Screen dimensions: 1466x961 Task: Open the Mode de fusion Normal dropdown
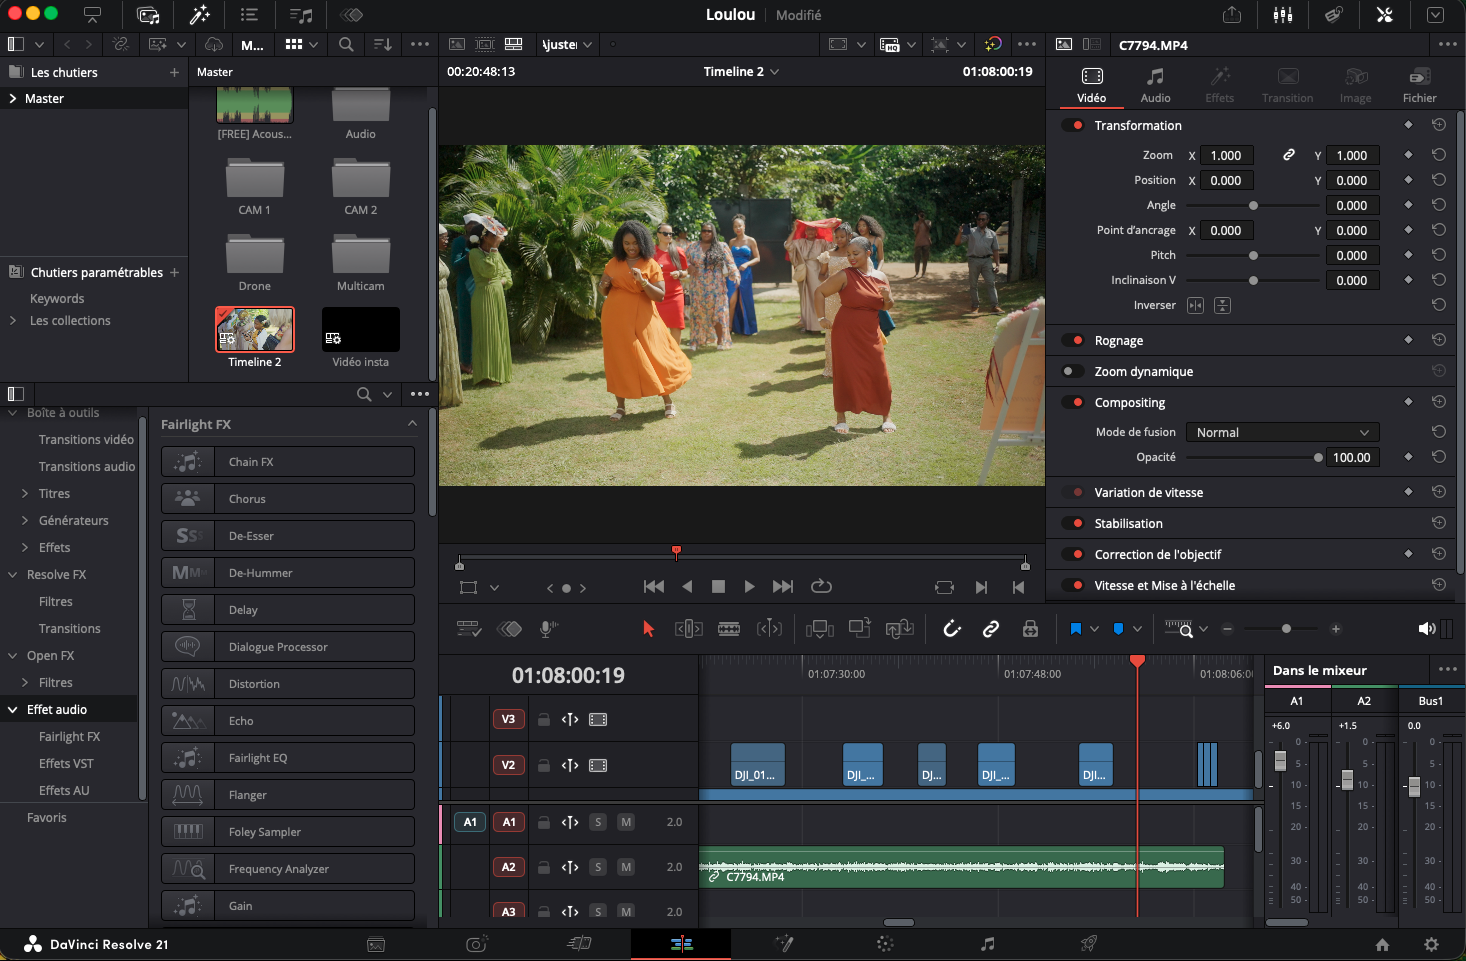(x=1282, y=432)
